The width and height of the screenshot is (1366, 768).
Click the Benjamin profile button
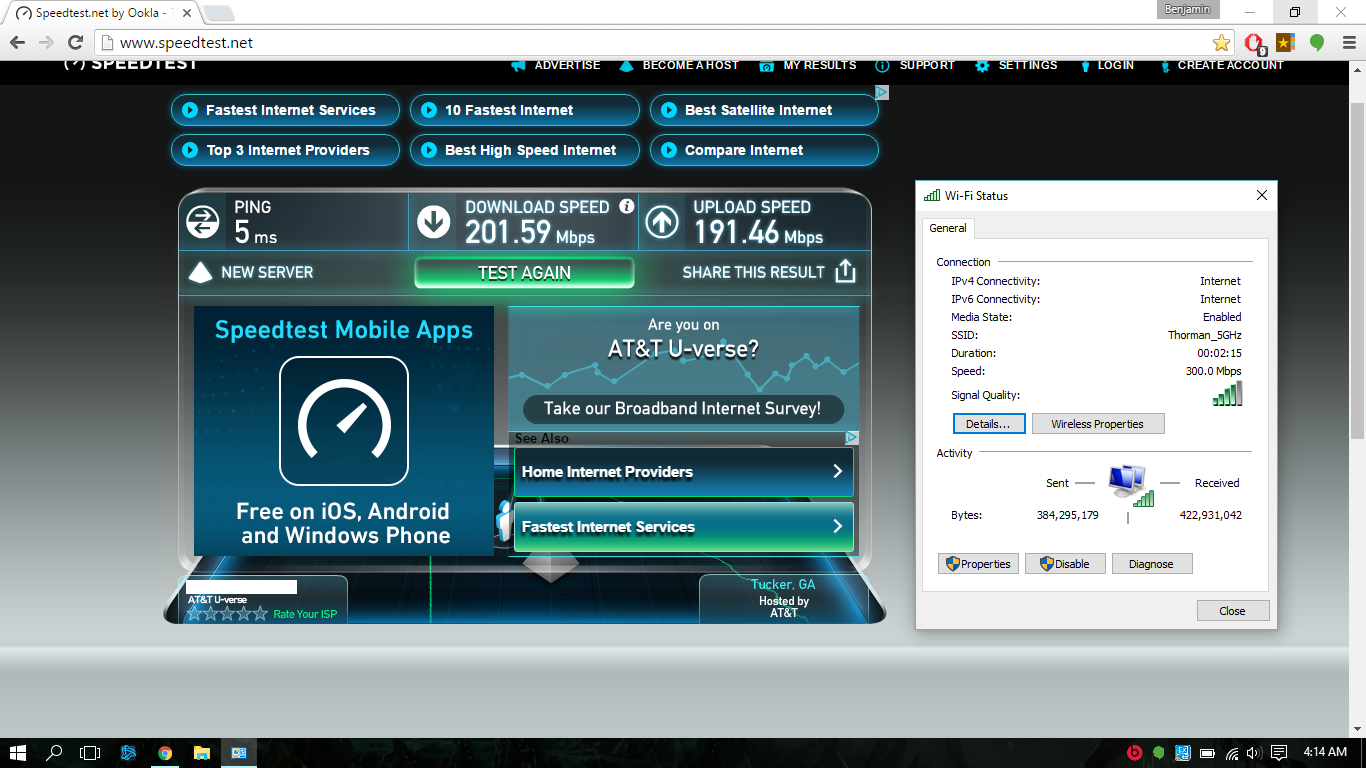(x=1188, y=10)
